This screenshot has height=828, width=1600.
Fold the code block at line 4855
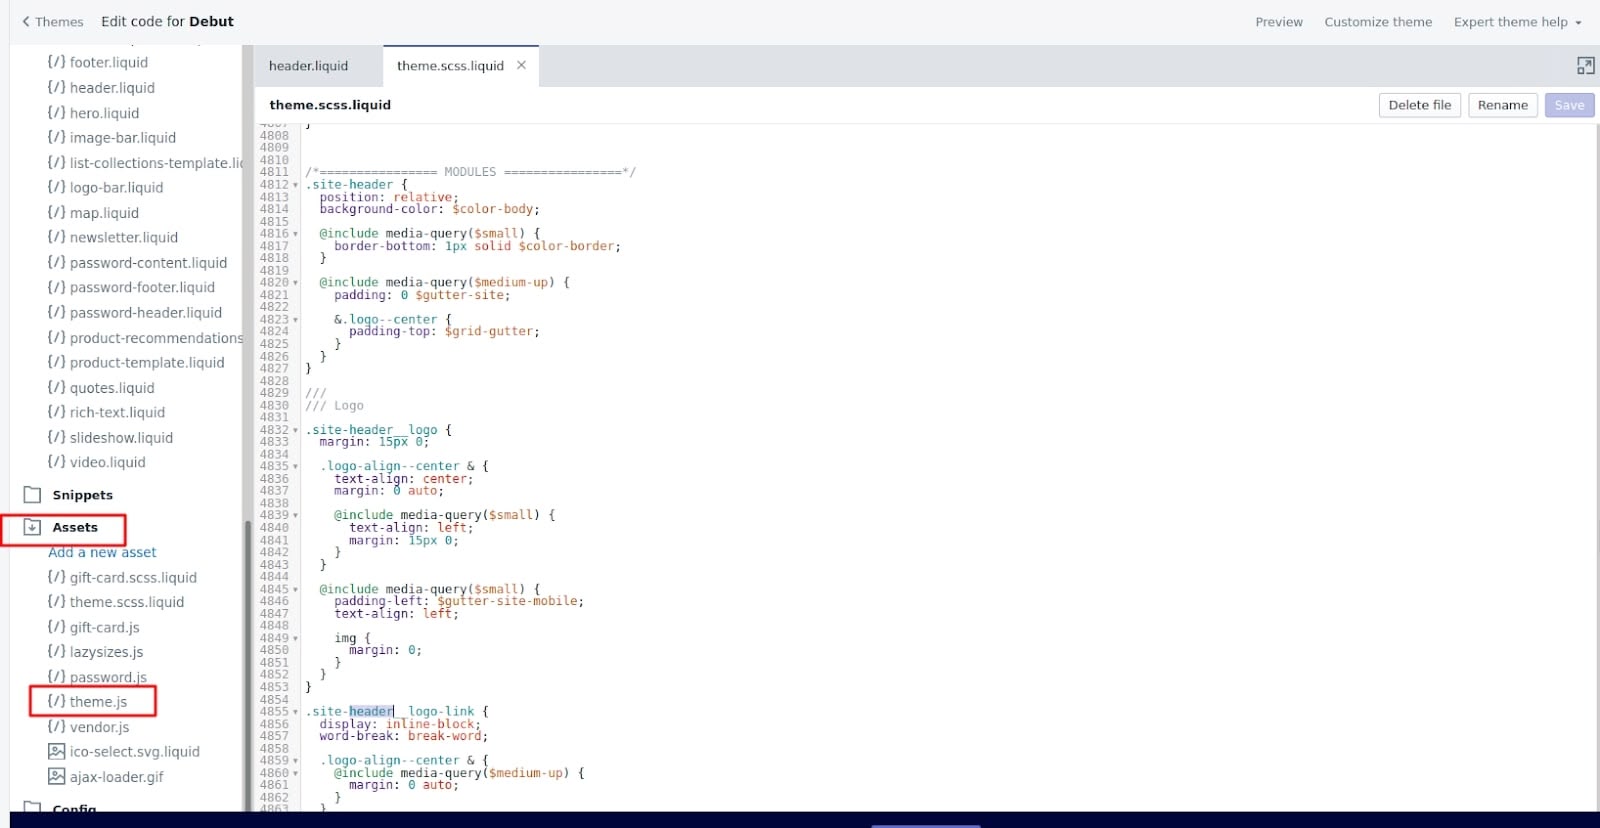click(x=295, y=712)
